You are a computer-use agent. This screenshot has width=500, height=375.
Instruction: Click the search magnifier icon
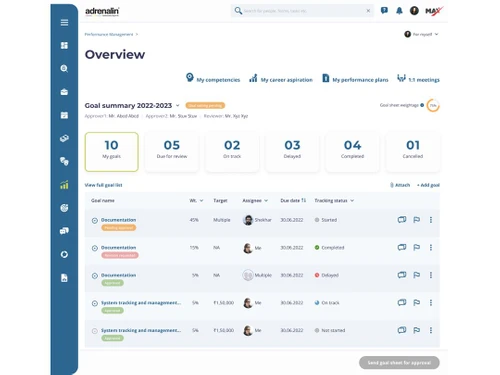[238, 11]
